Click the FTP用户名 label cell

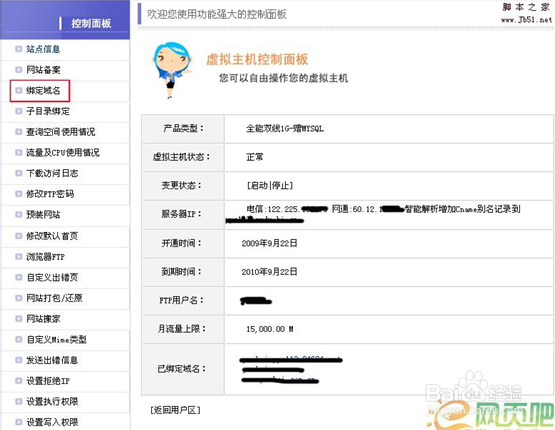click(x=183, y=300)
